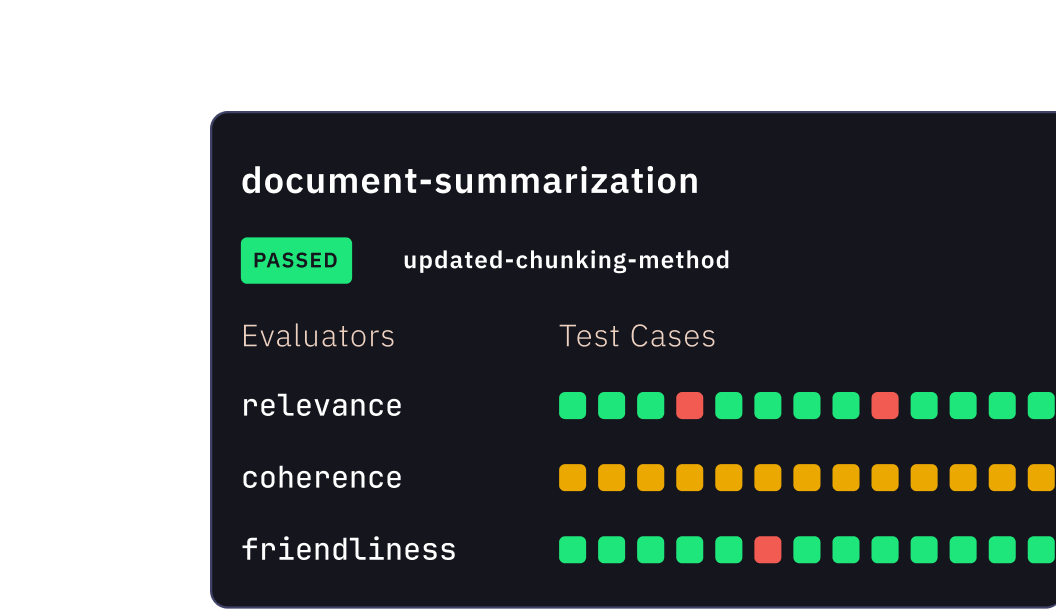Click the first amber square in coherence row
The image size is (1056, 609).
[x=572, y=477]
